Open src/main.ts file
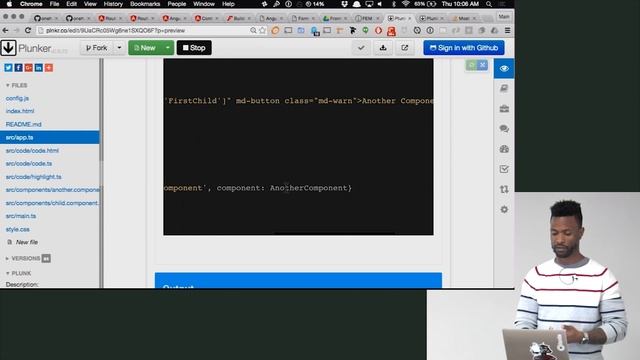The image size is (640, 360). pos(21,216)
